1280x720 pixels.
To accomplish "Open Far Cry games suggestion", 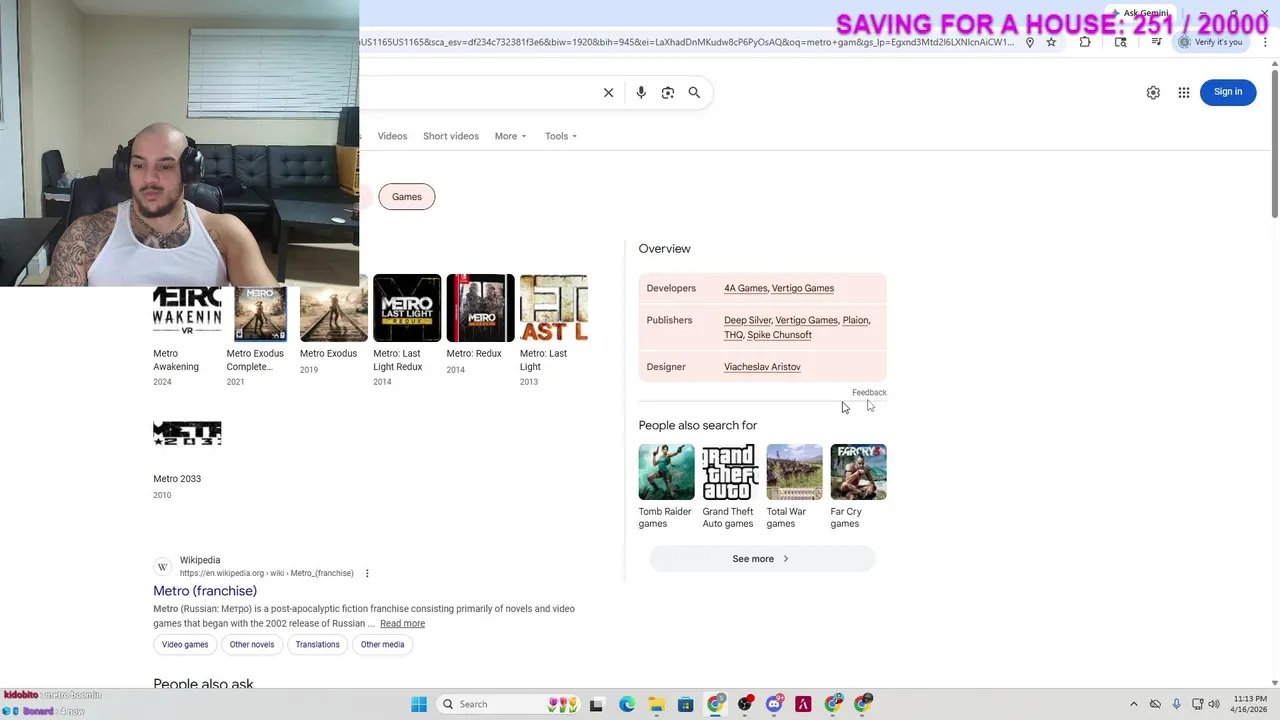I will pos(858,486).
